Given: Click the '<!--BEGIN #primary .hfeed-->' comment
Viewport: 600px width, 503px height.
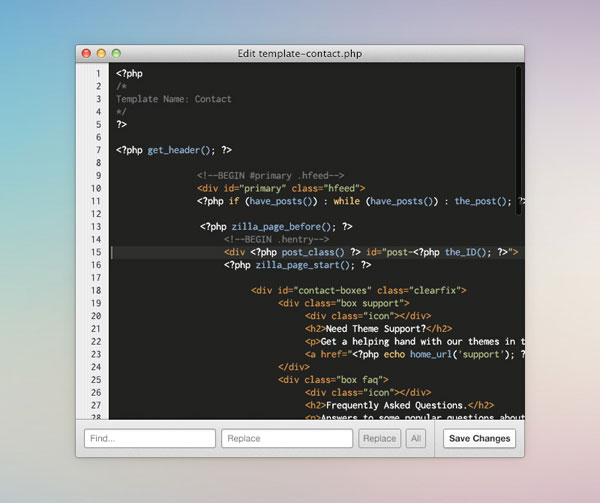Looking at the screenshot, I should point(271,176).
